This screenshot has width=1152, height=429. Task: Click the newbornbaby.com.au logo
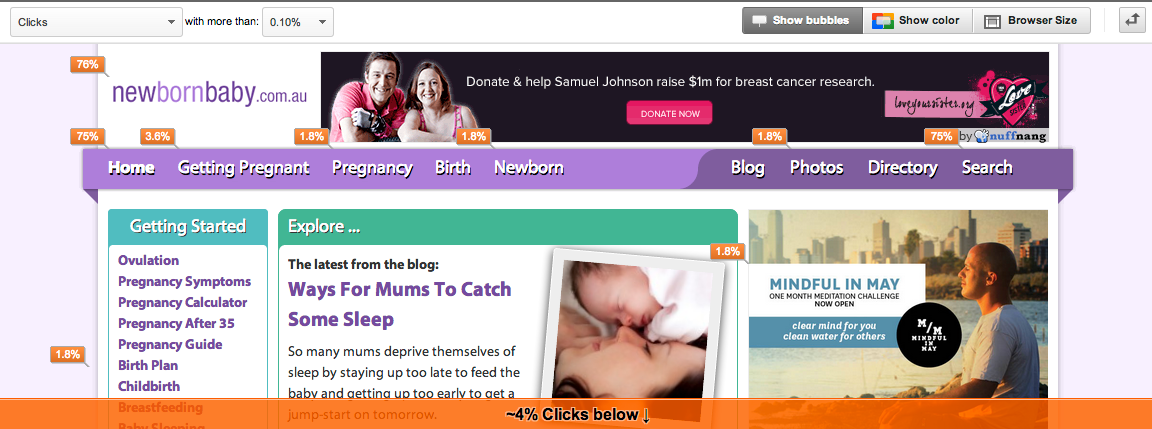coord(209,94)
